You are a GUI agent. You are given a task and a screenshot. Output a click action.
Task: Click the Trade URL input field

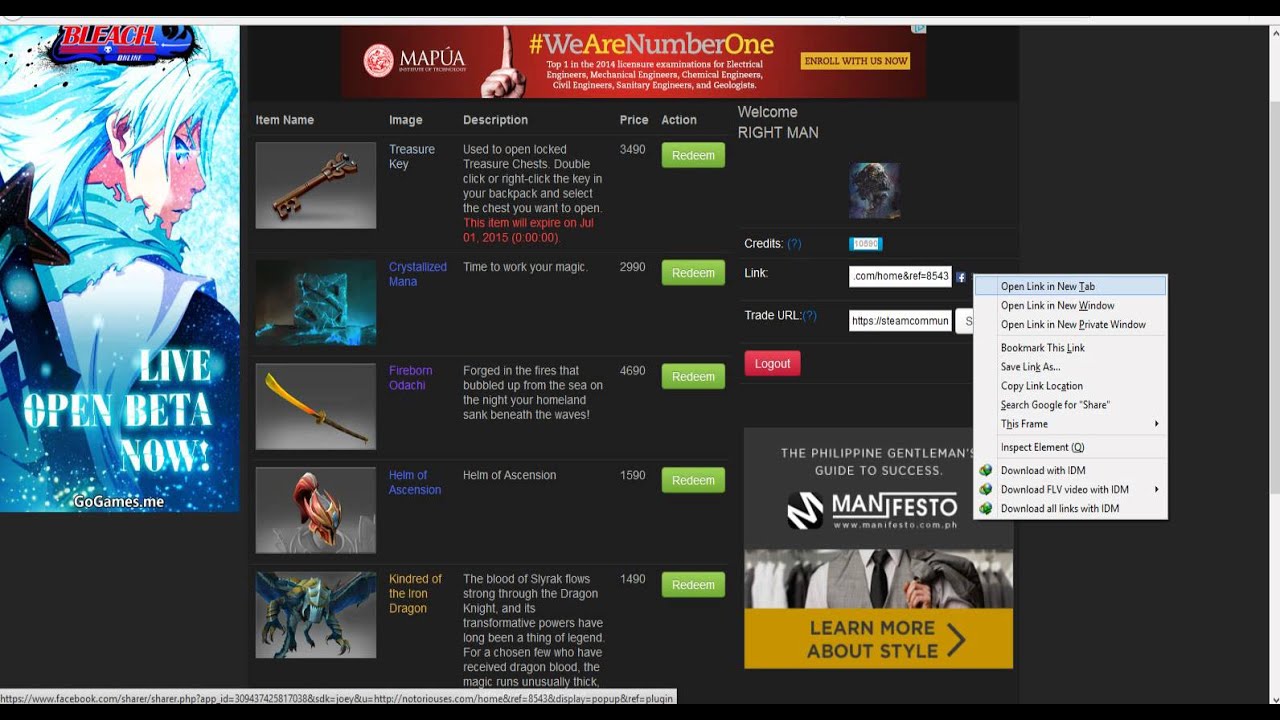click(x=900, y=321)
